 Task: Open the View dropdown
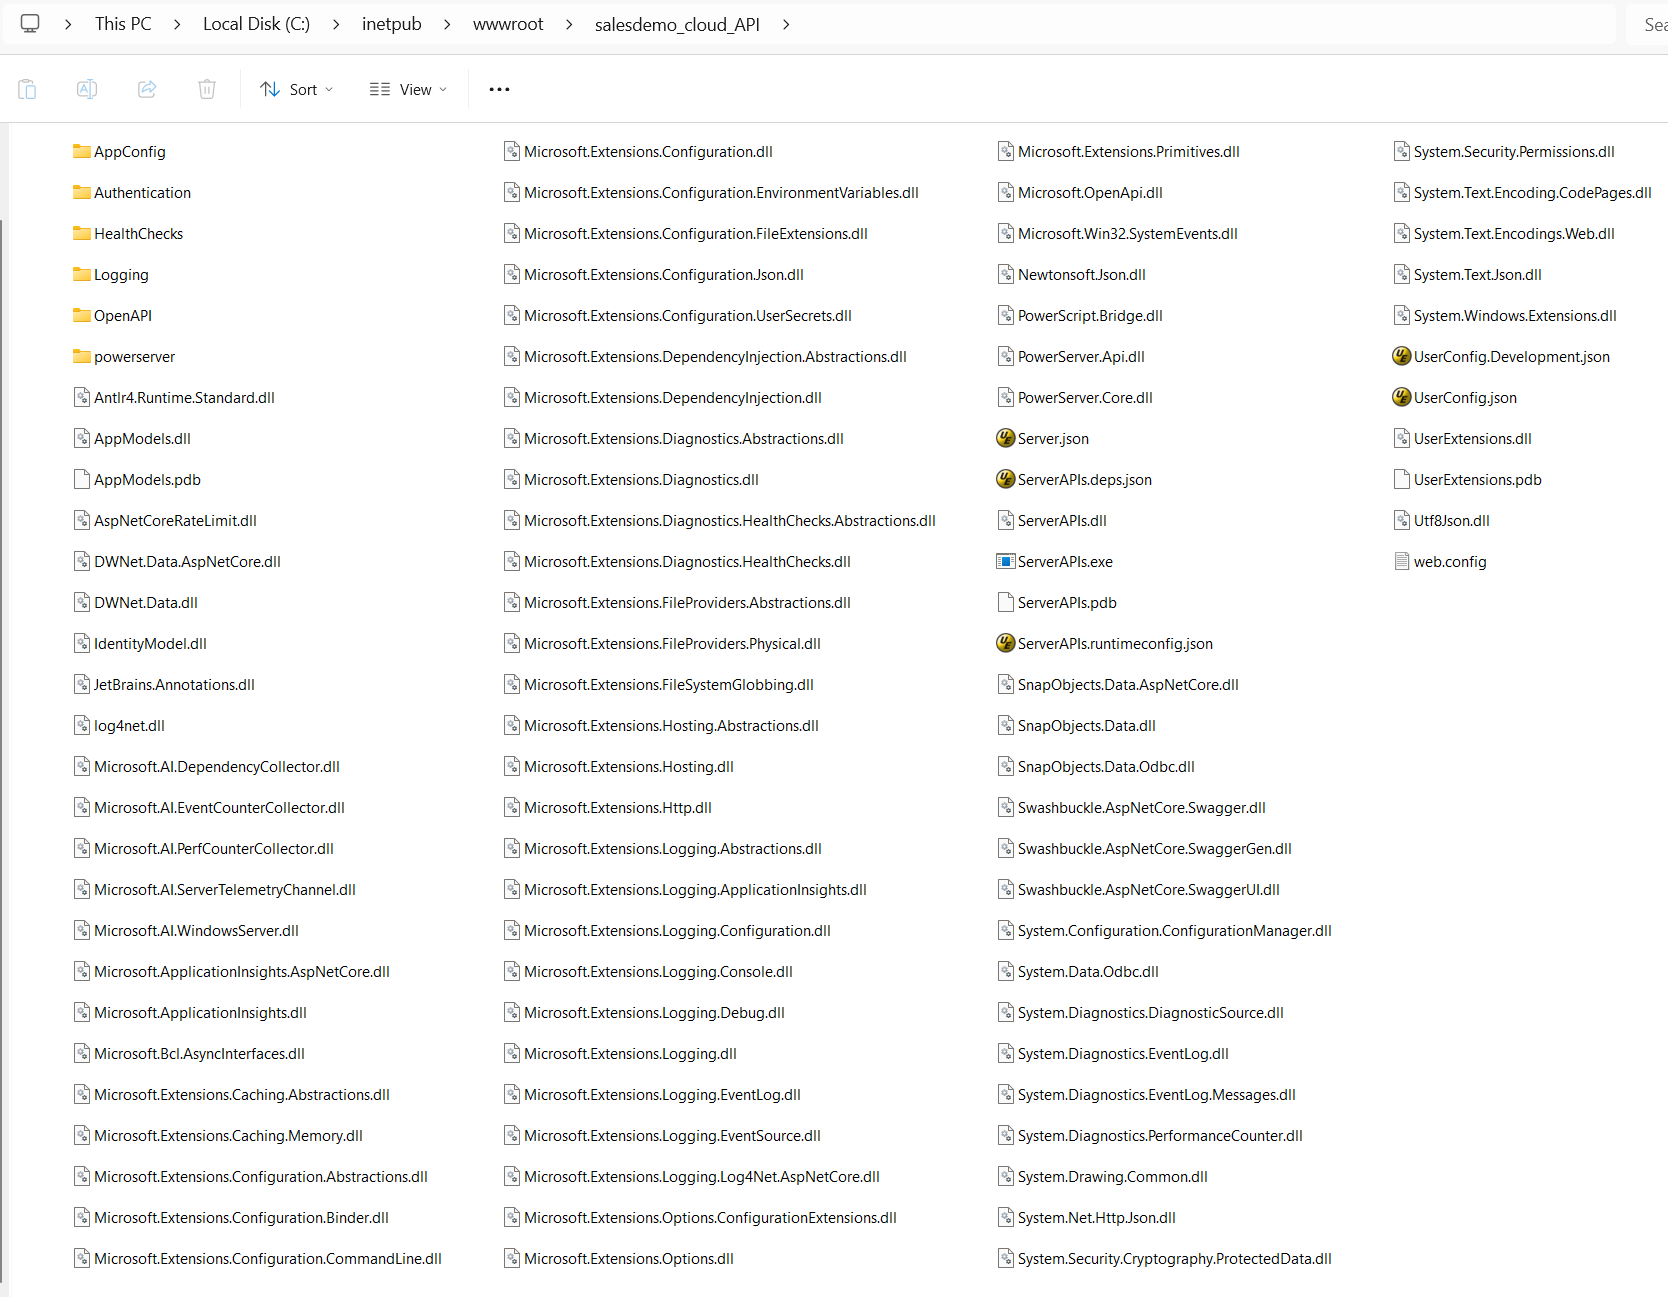click(x=408, y=89)
